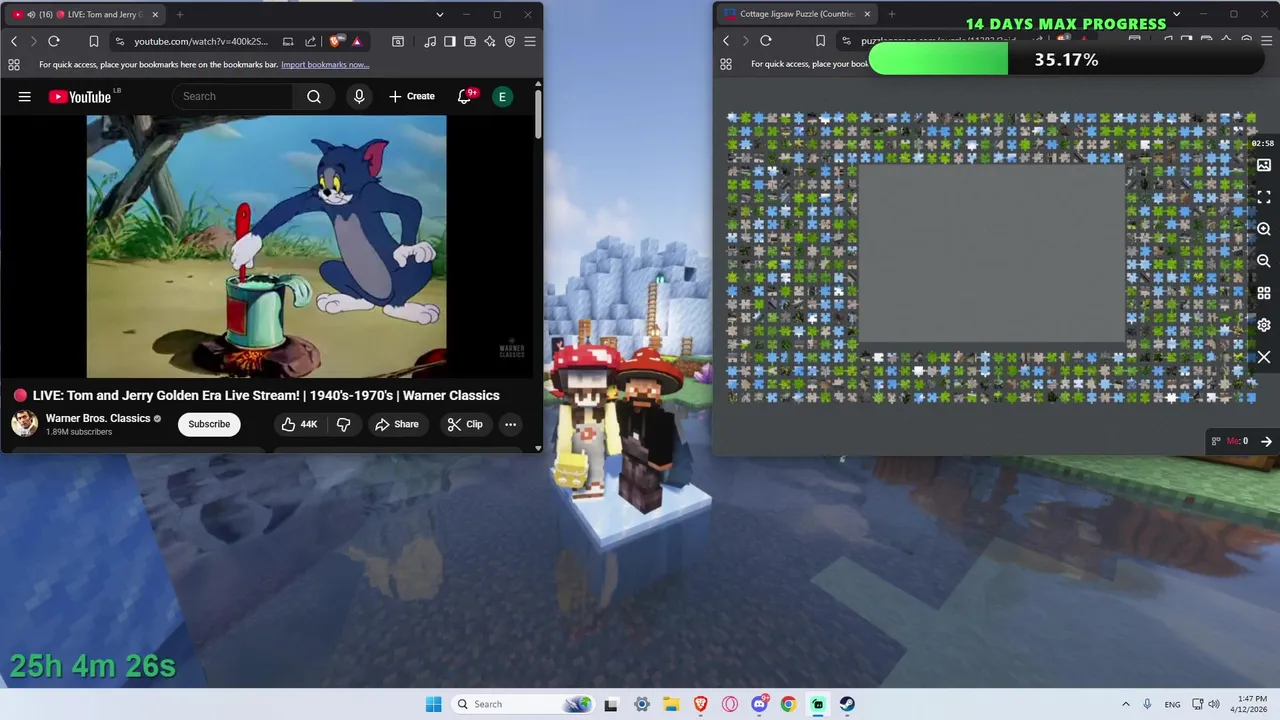Viewport: 1280px width, 720px height.
Task: Reload the puzzle page
Action: click(766, 41)
